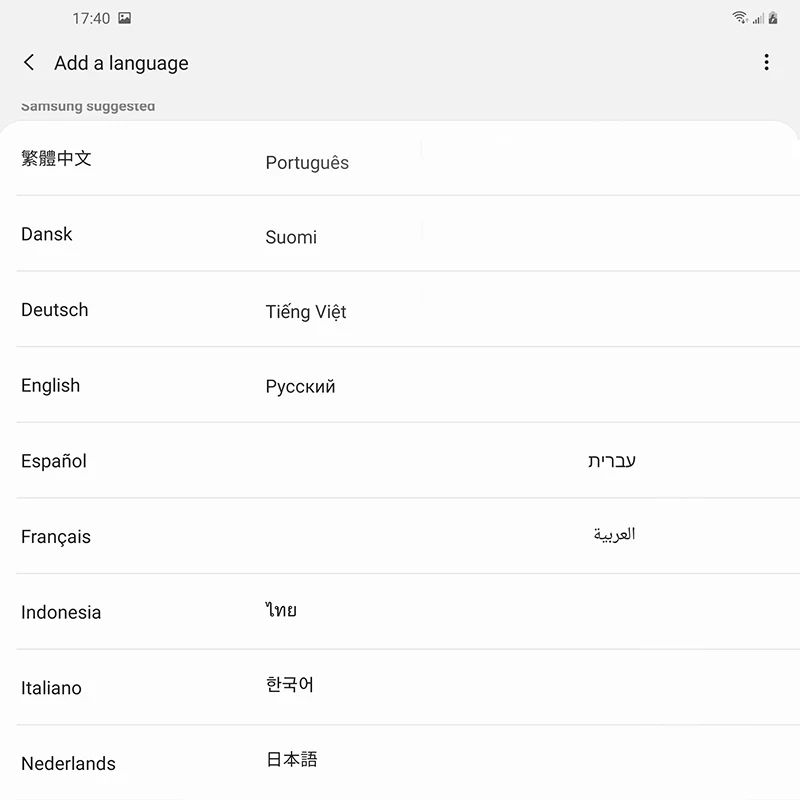Tap the picture notification icon in status bar
800x800 pixels.
[x=124, y=18]
